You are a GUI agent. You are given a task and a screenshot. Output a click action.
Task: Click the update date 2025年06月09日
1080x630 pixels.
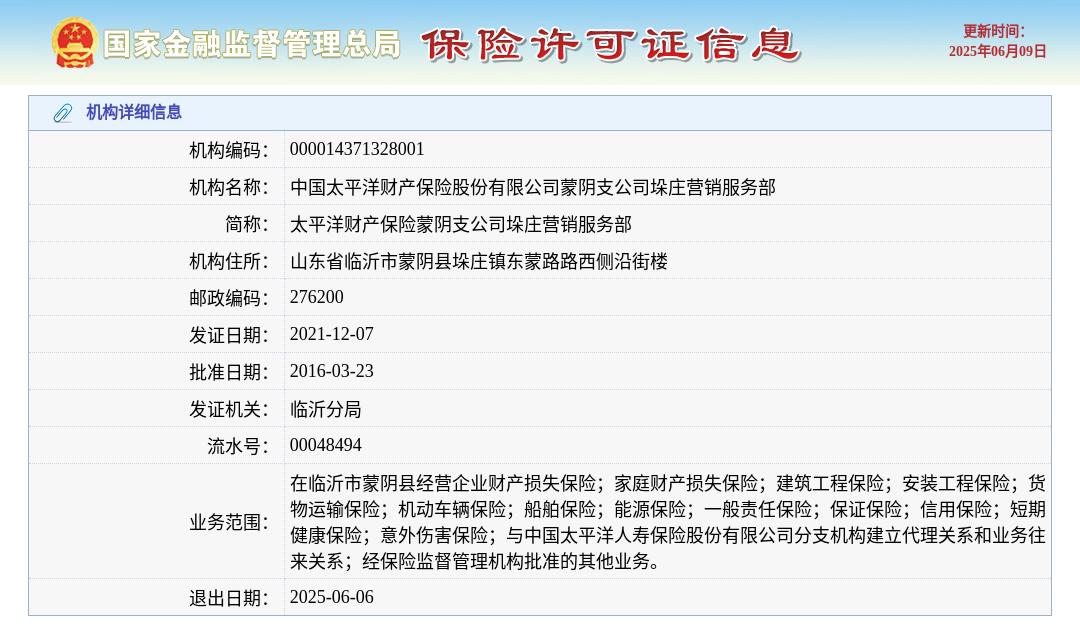click(997, 52)
